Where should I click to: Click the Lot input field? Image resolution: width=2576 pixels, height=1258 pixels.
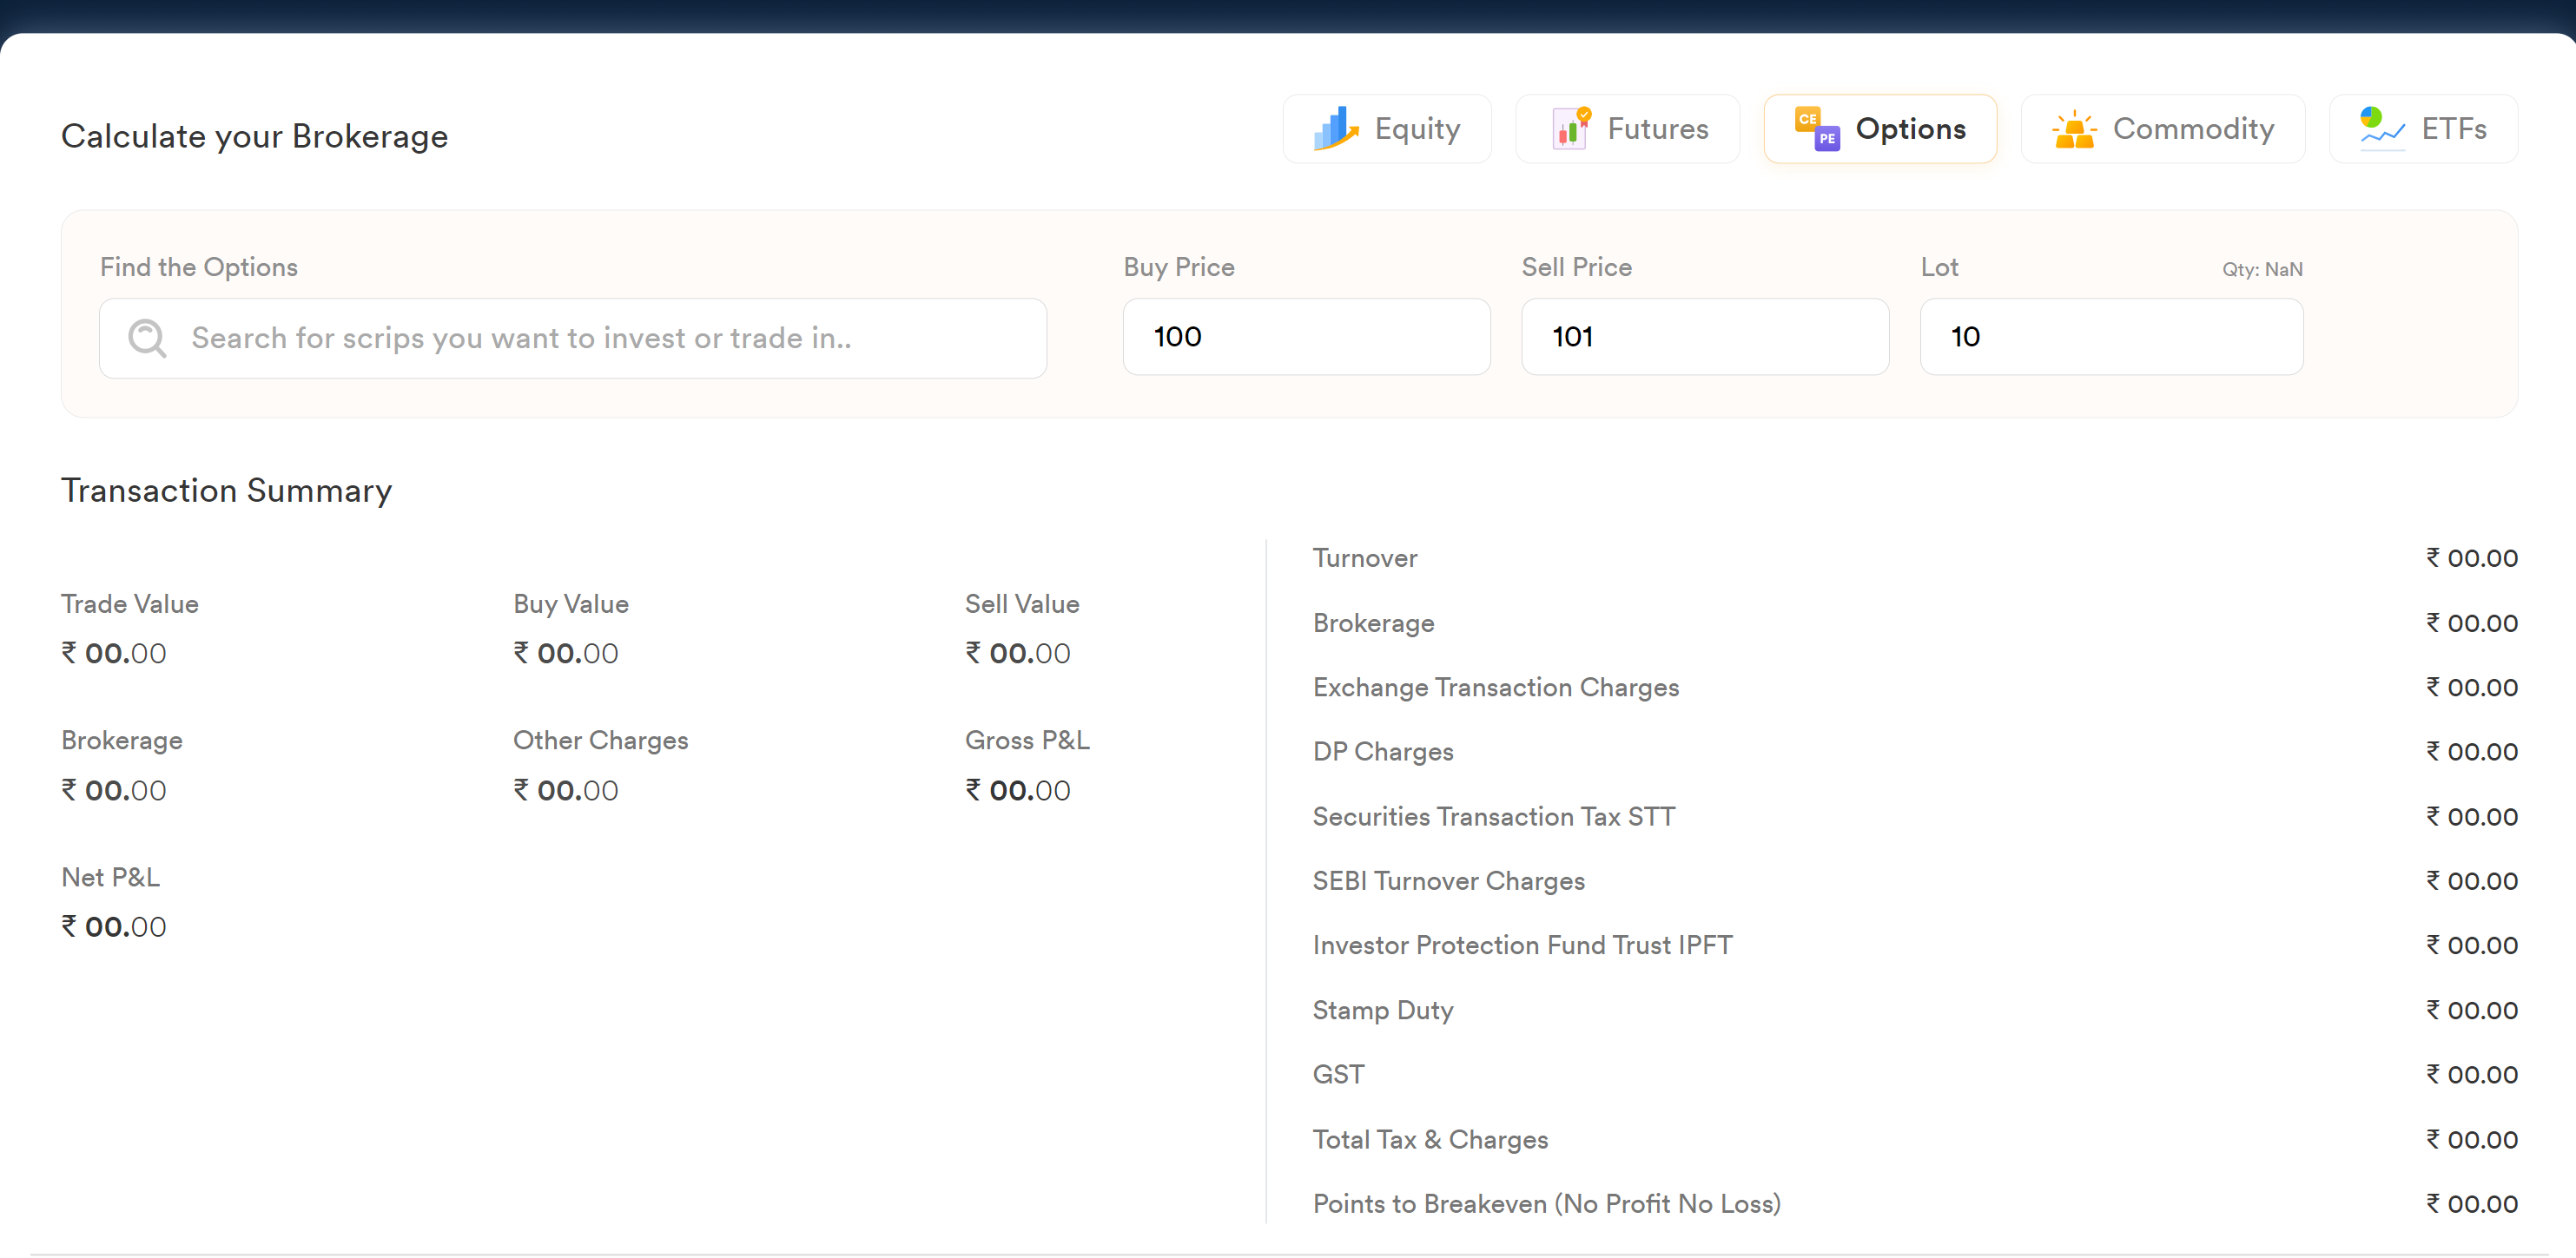pos(2110,337)
